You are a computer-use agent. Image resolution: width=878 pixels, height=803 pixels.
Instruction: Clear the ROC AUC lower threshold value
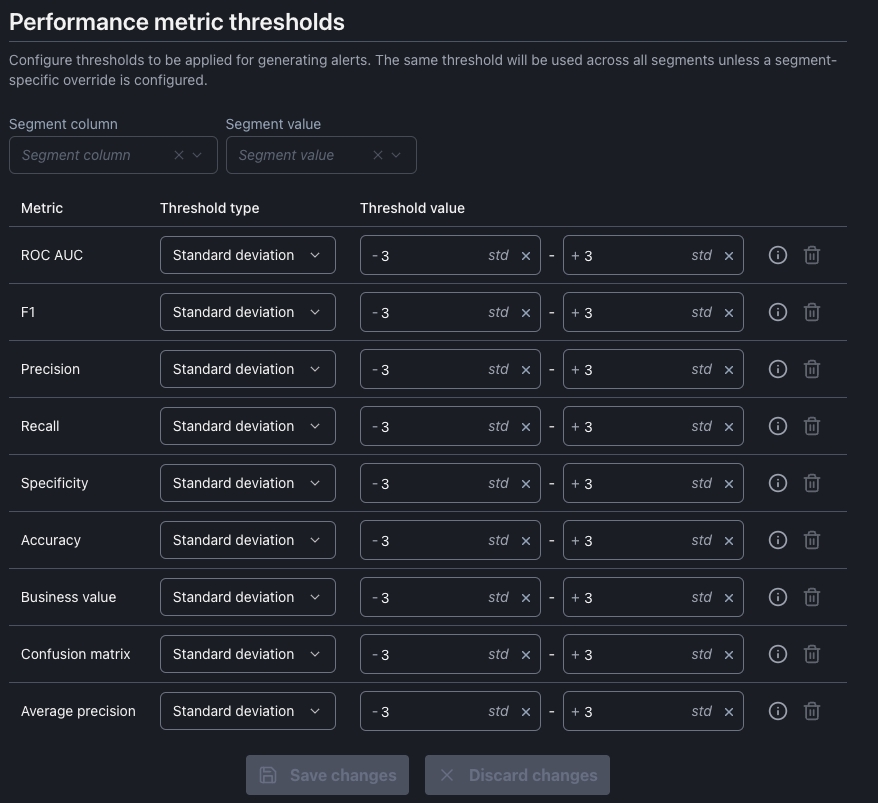[526, 256]
